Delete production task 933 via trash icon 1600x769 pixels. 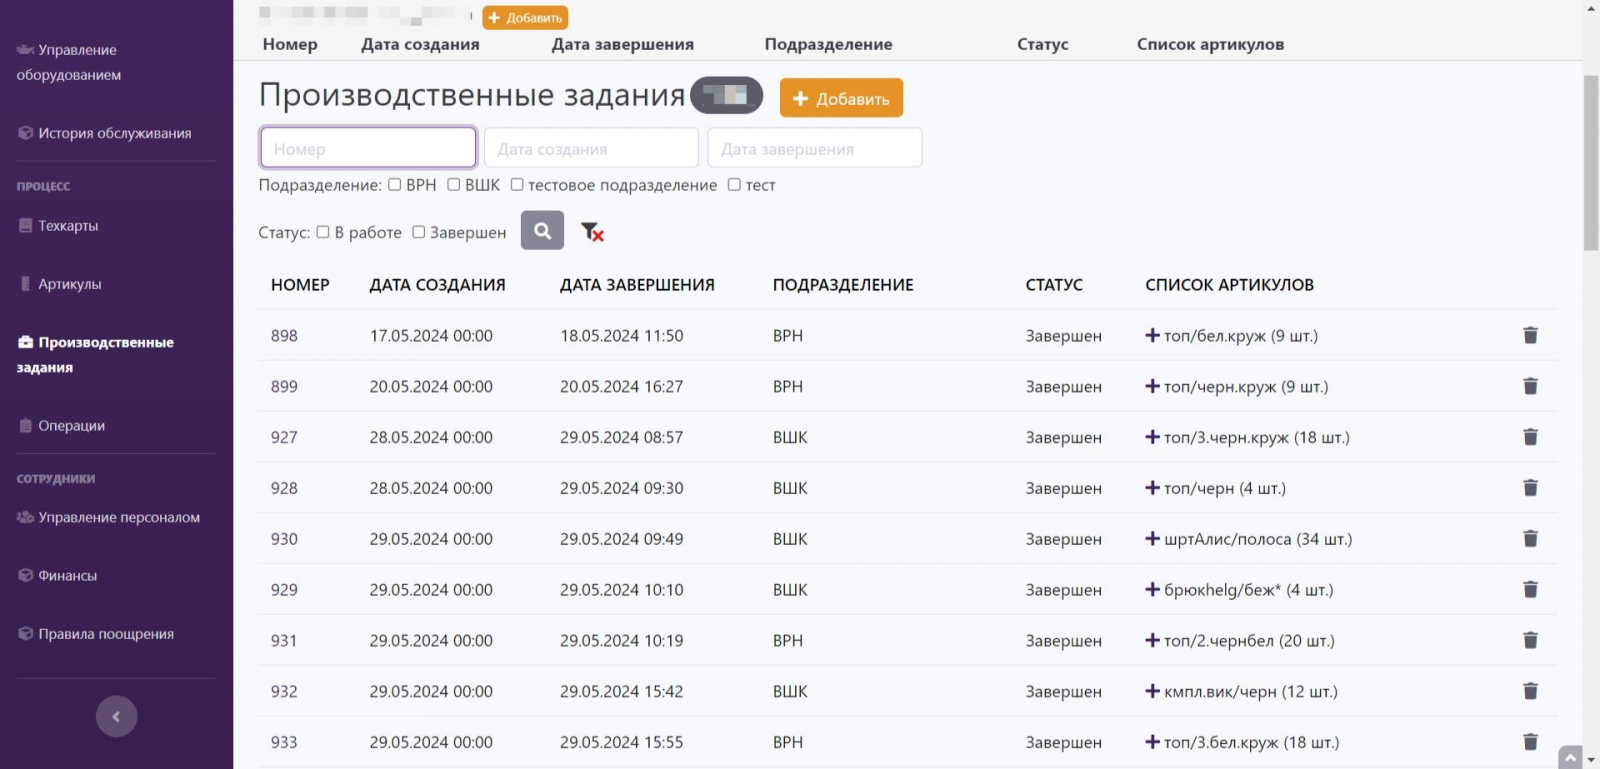click(x=1530, y=742)
